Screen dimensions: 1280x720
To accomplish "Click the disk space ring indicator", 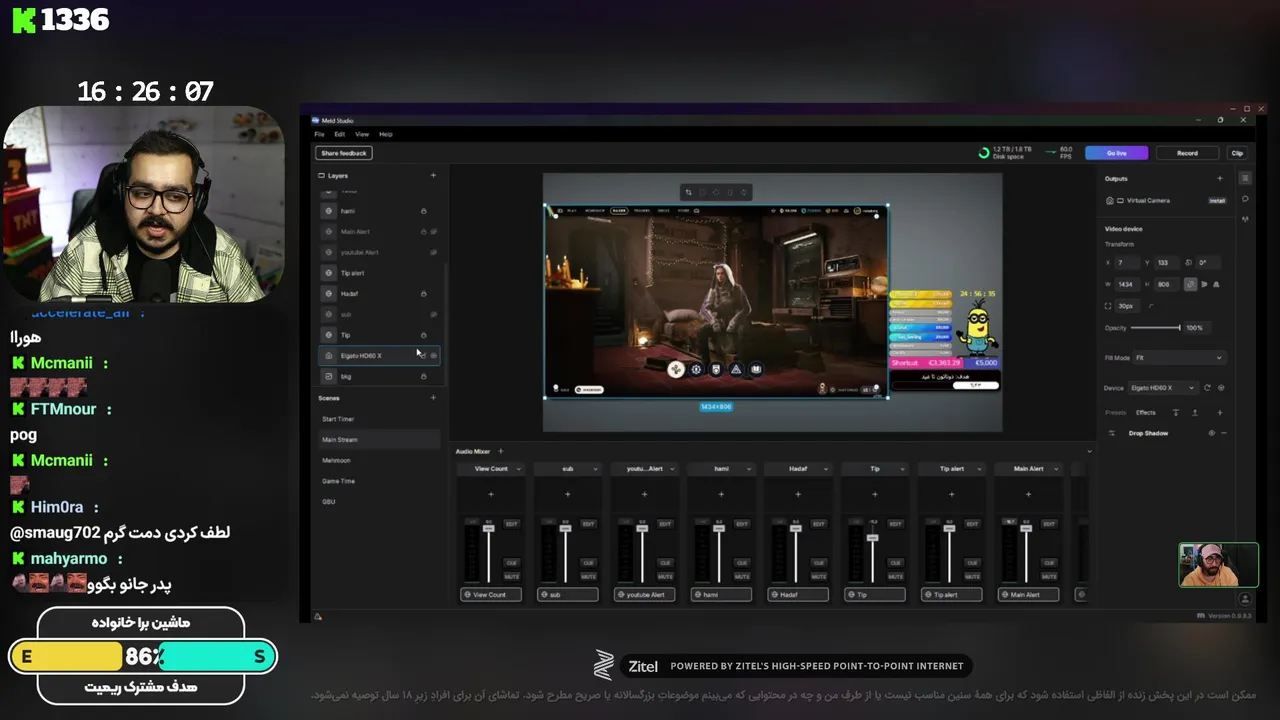I will [984, 153].
